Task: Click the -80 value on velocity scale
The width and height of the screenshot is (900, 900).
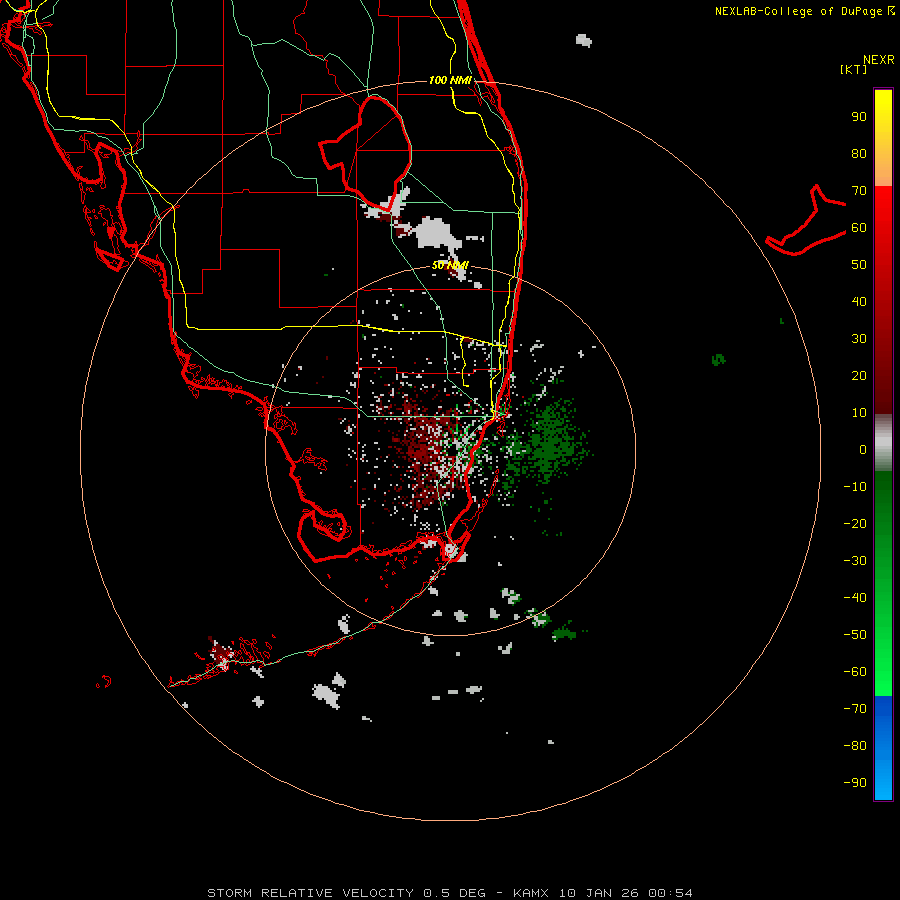Action: tap(855, 746)
